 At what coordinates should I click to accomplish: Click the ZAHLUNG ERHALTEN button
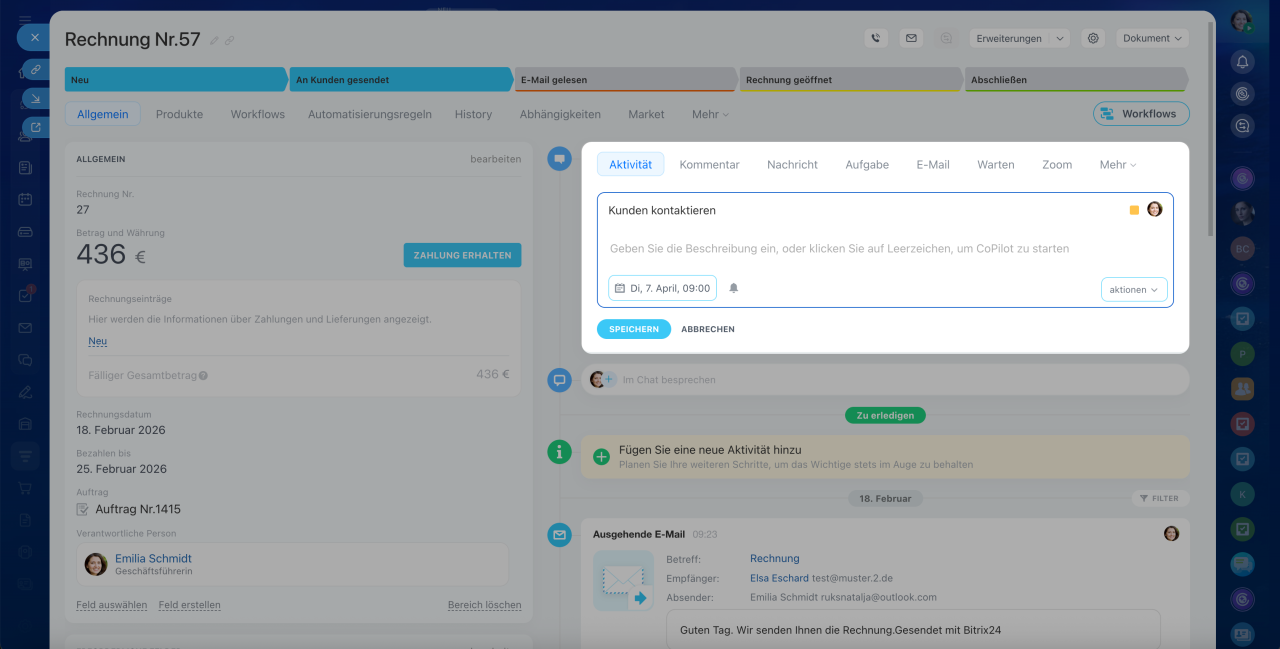462,255
